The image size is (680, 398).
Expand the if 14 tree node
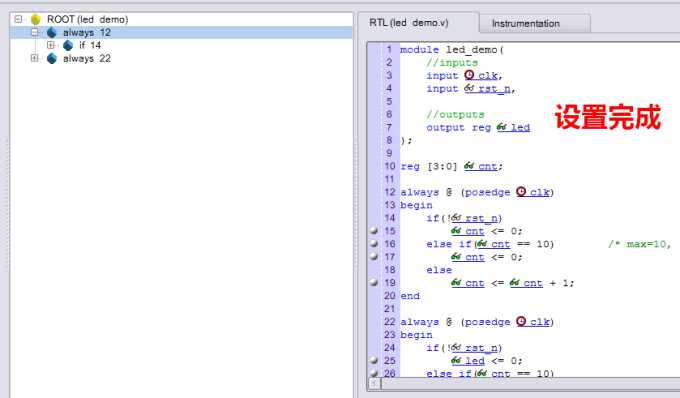pyautogui.click(x=50, y=45)
